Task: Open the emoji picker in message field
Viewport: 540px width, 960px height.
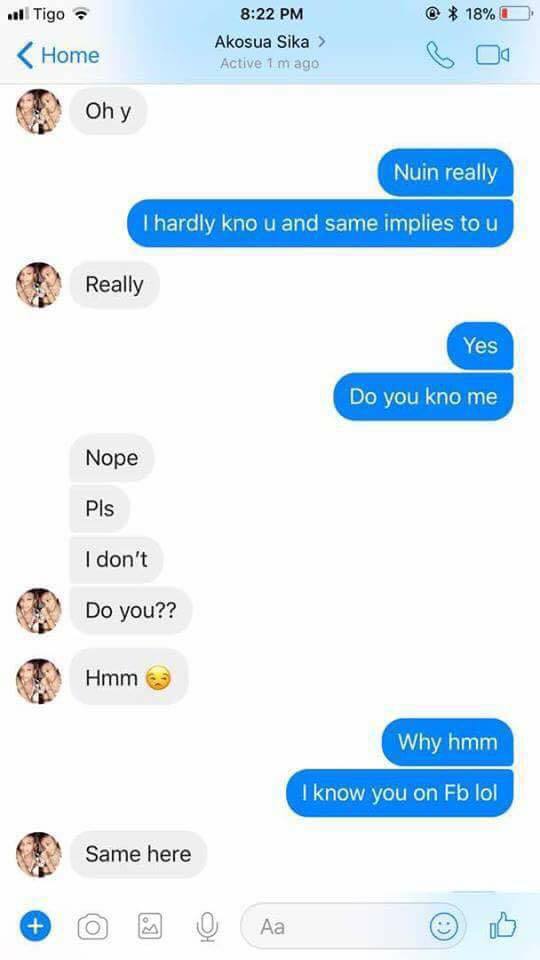Action: tap(443, 926)
